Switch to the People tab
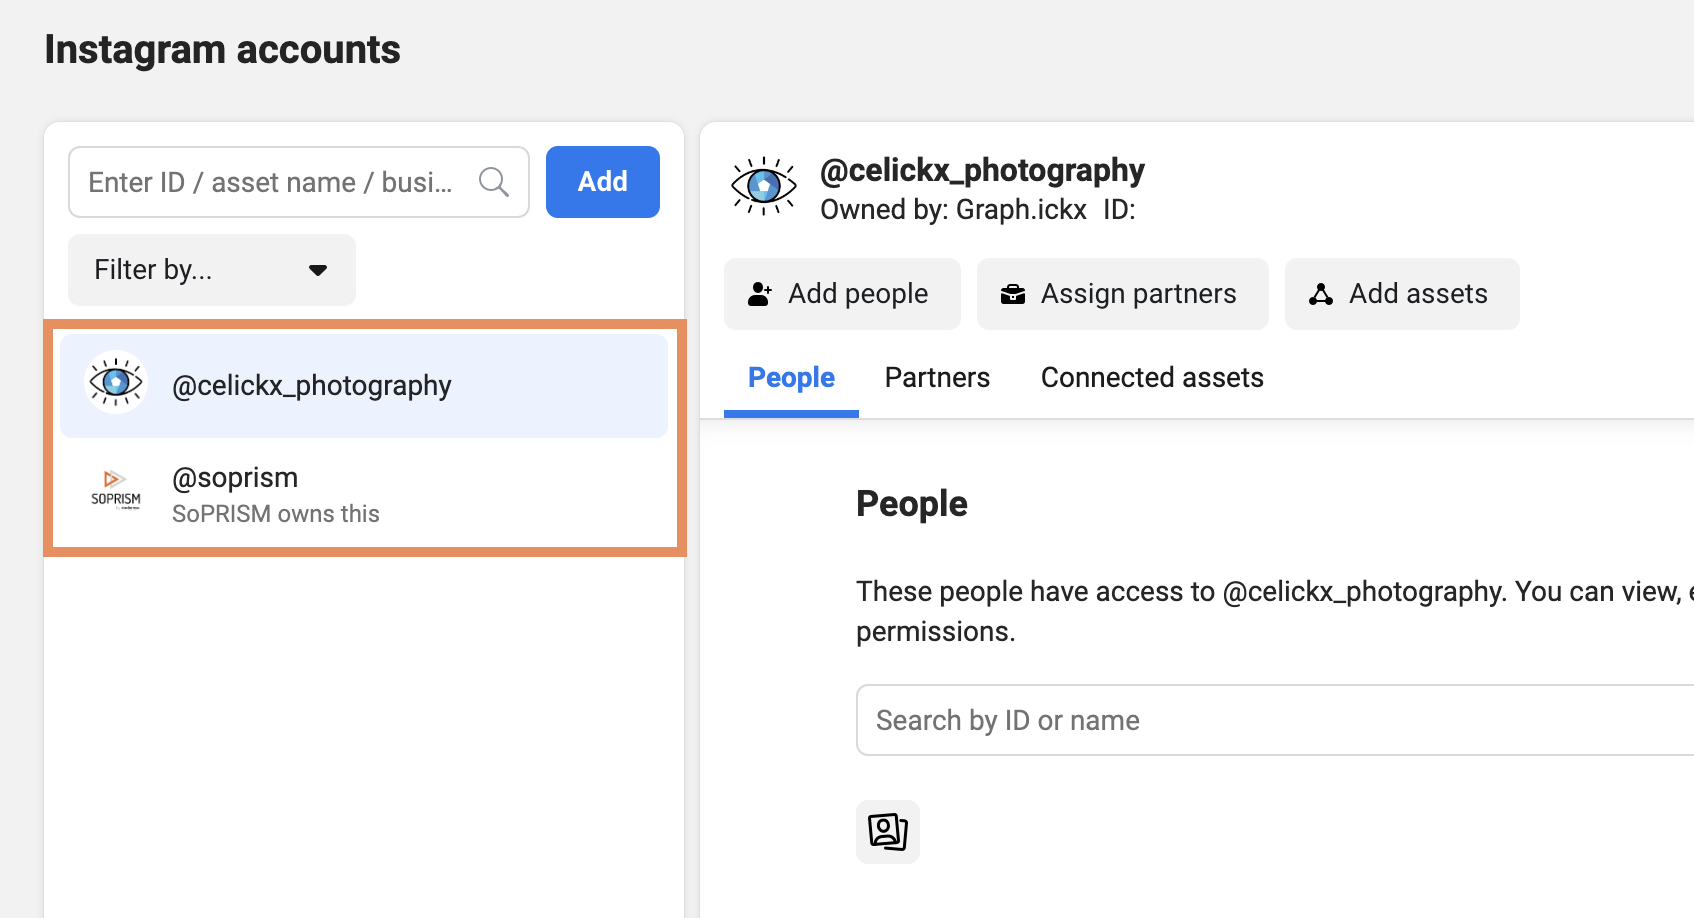This screenshot has width=1694, height=918. [x=791, y=378]
